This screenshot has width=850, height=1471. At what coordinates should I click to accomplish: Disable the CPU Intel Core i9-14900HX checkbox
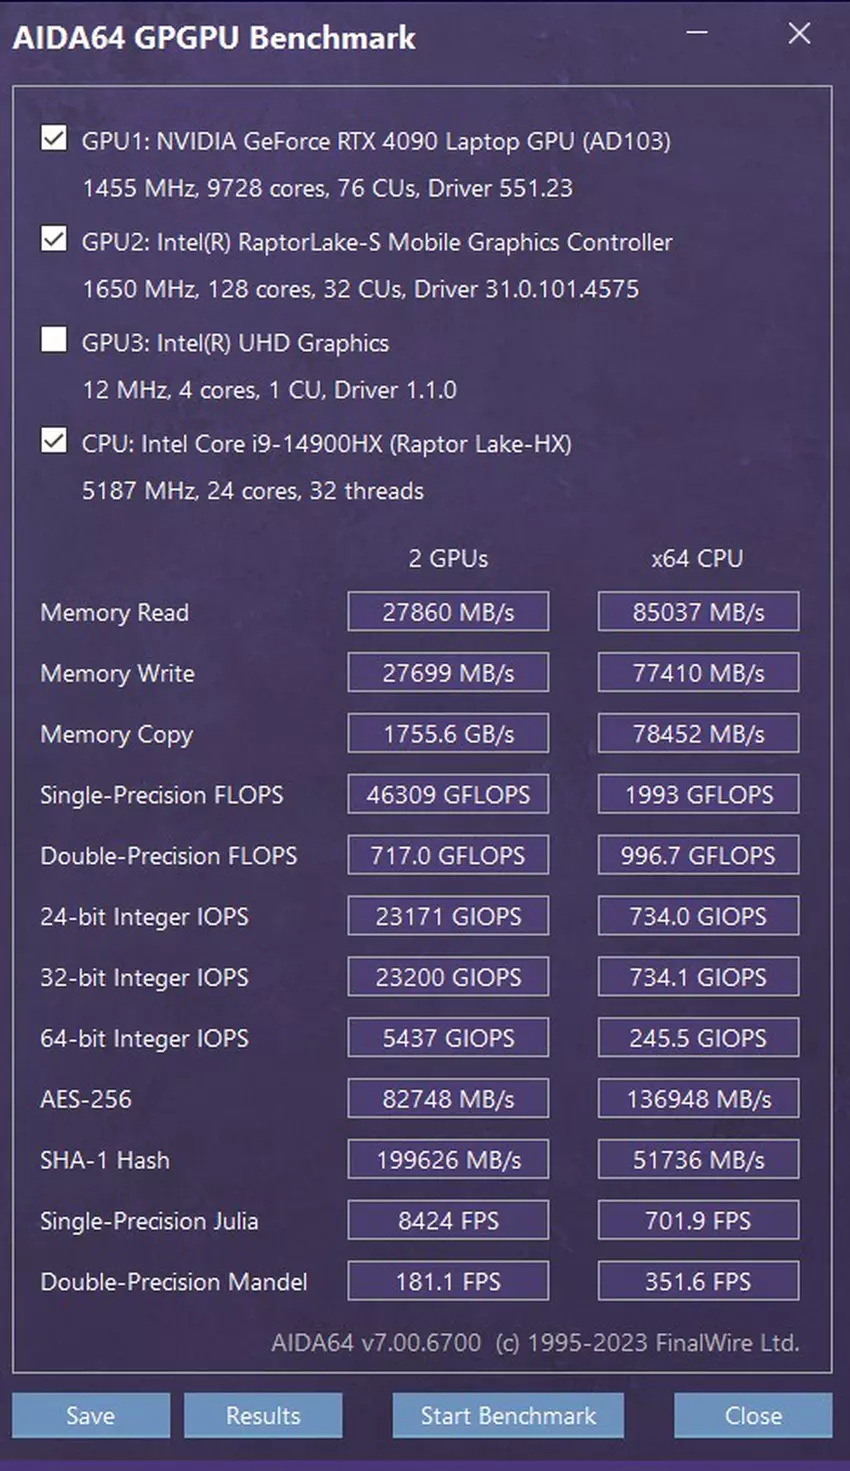coord(54,442)
